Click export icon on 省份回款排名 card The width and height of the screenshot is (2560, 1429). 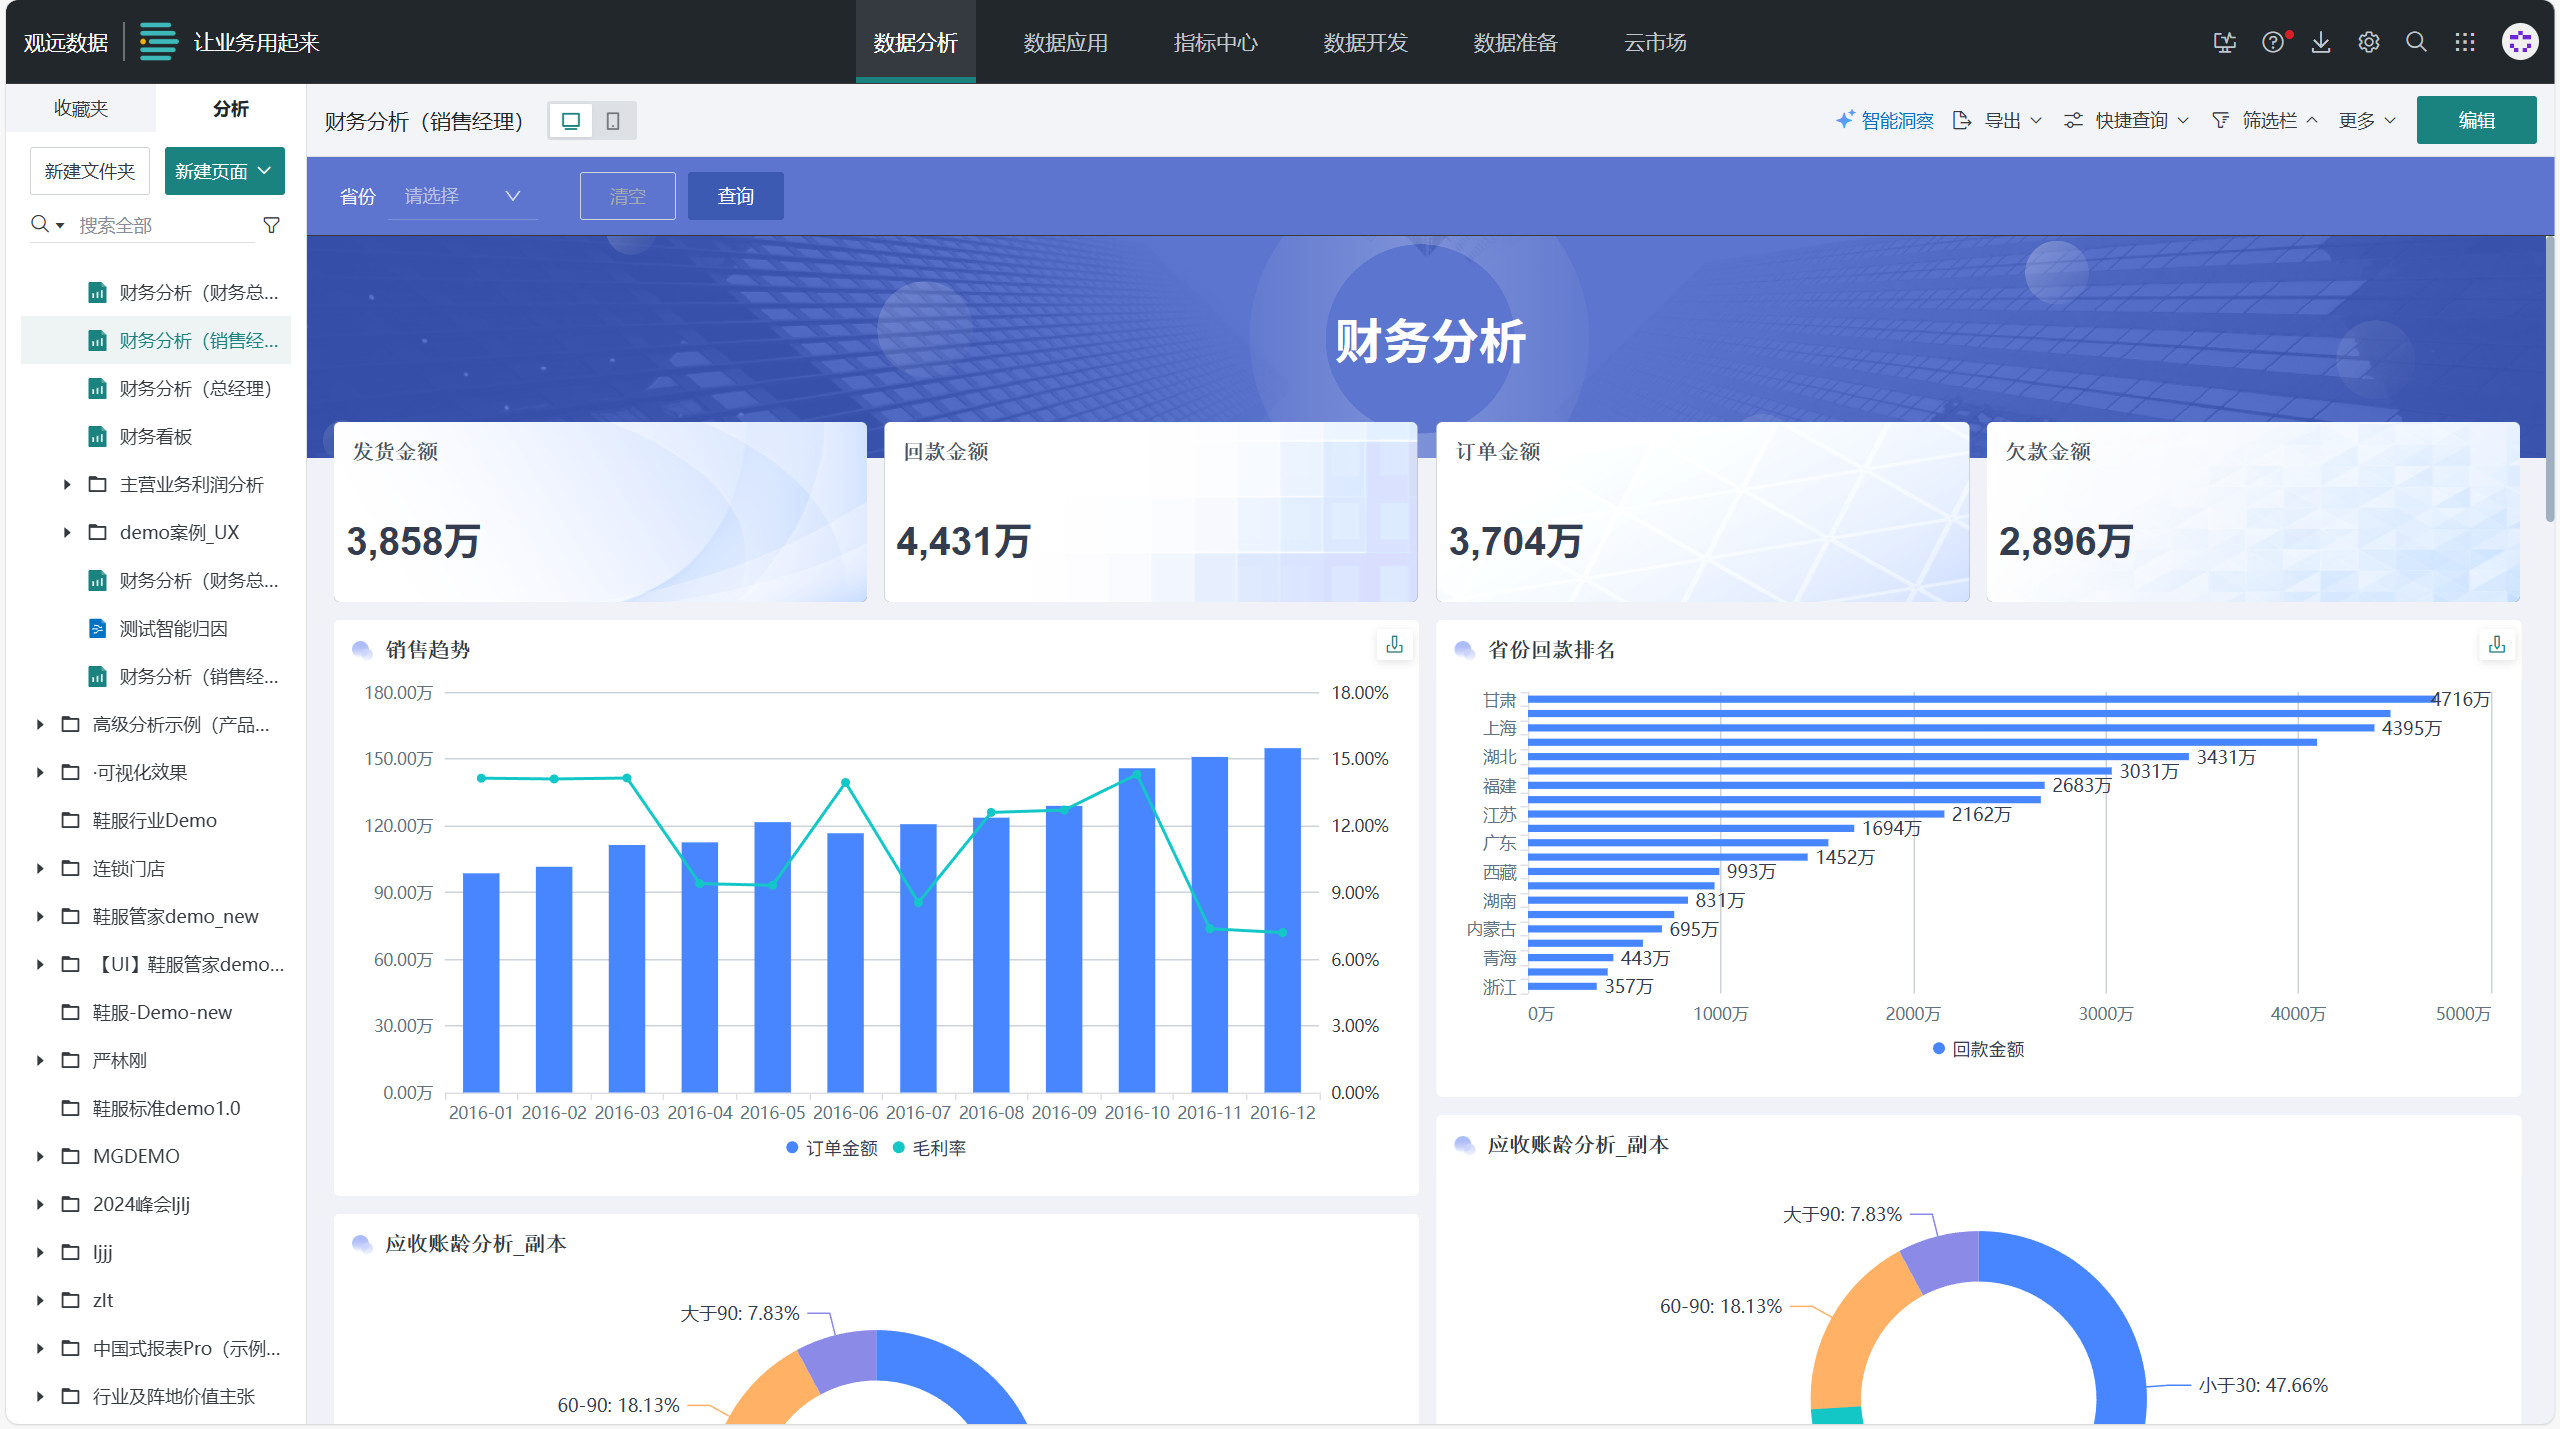(2496, 645)
